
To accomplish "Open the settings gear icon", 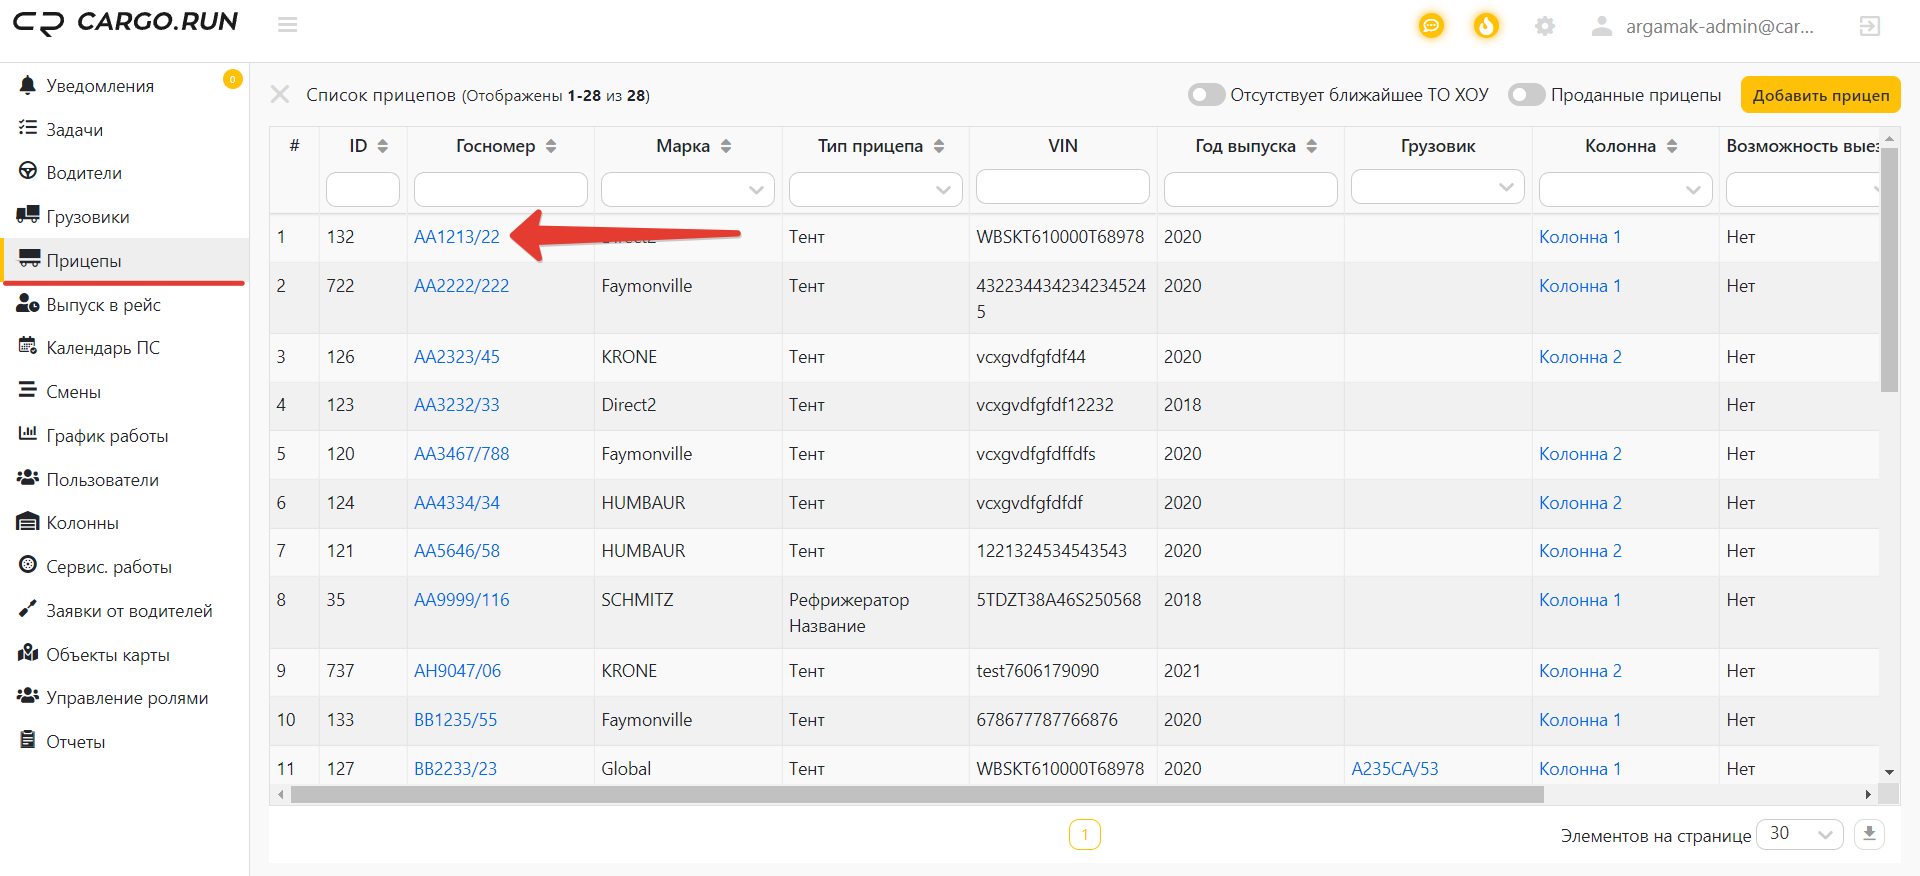I will point(1545,26).
